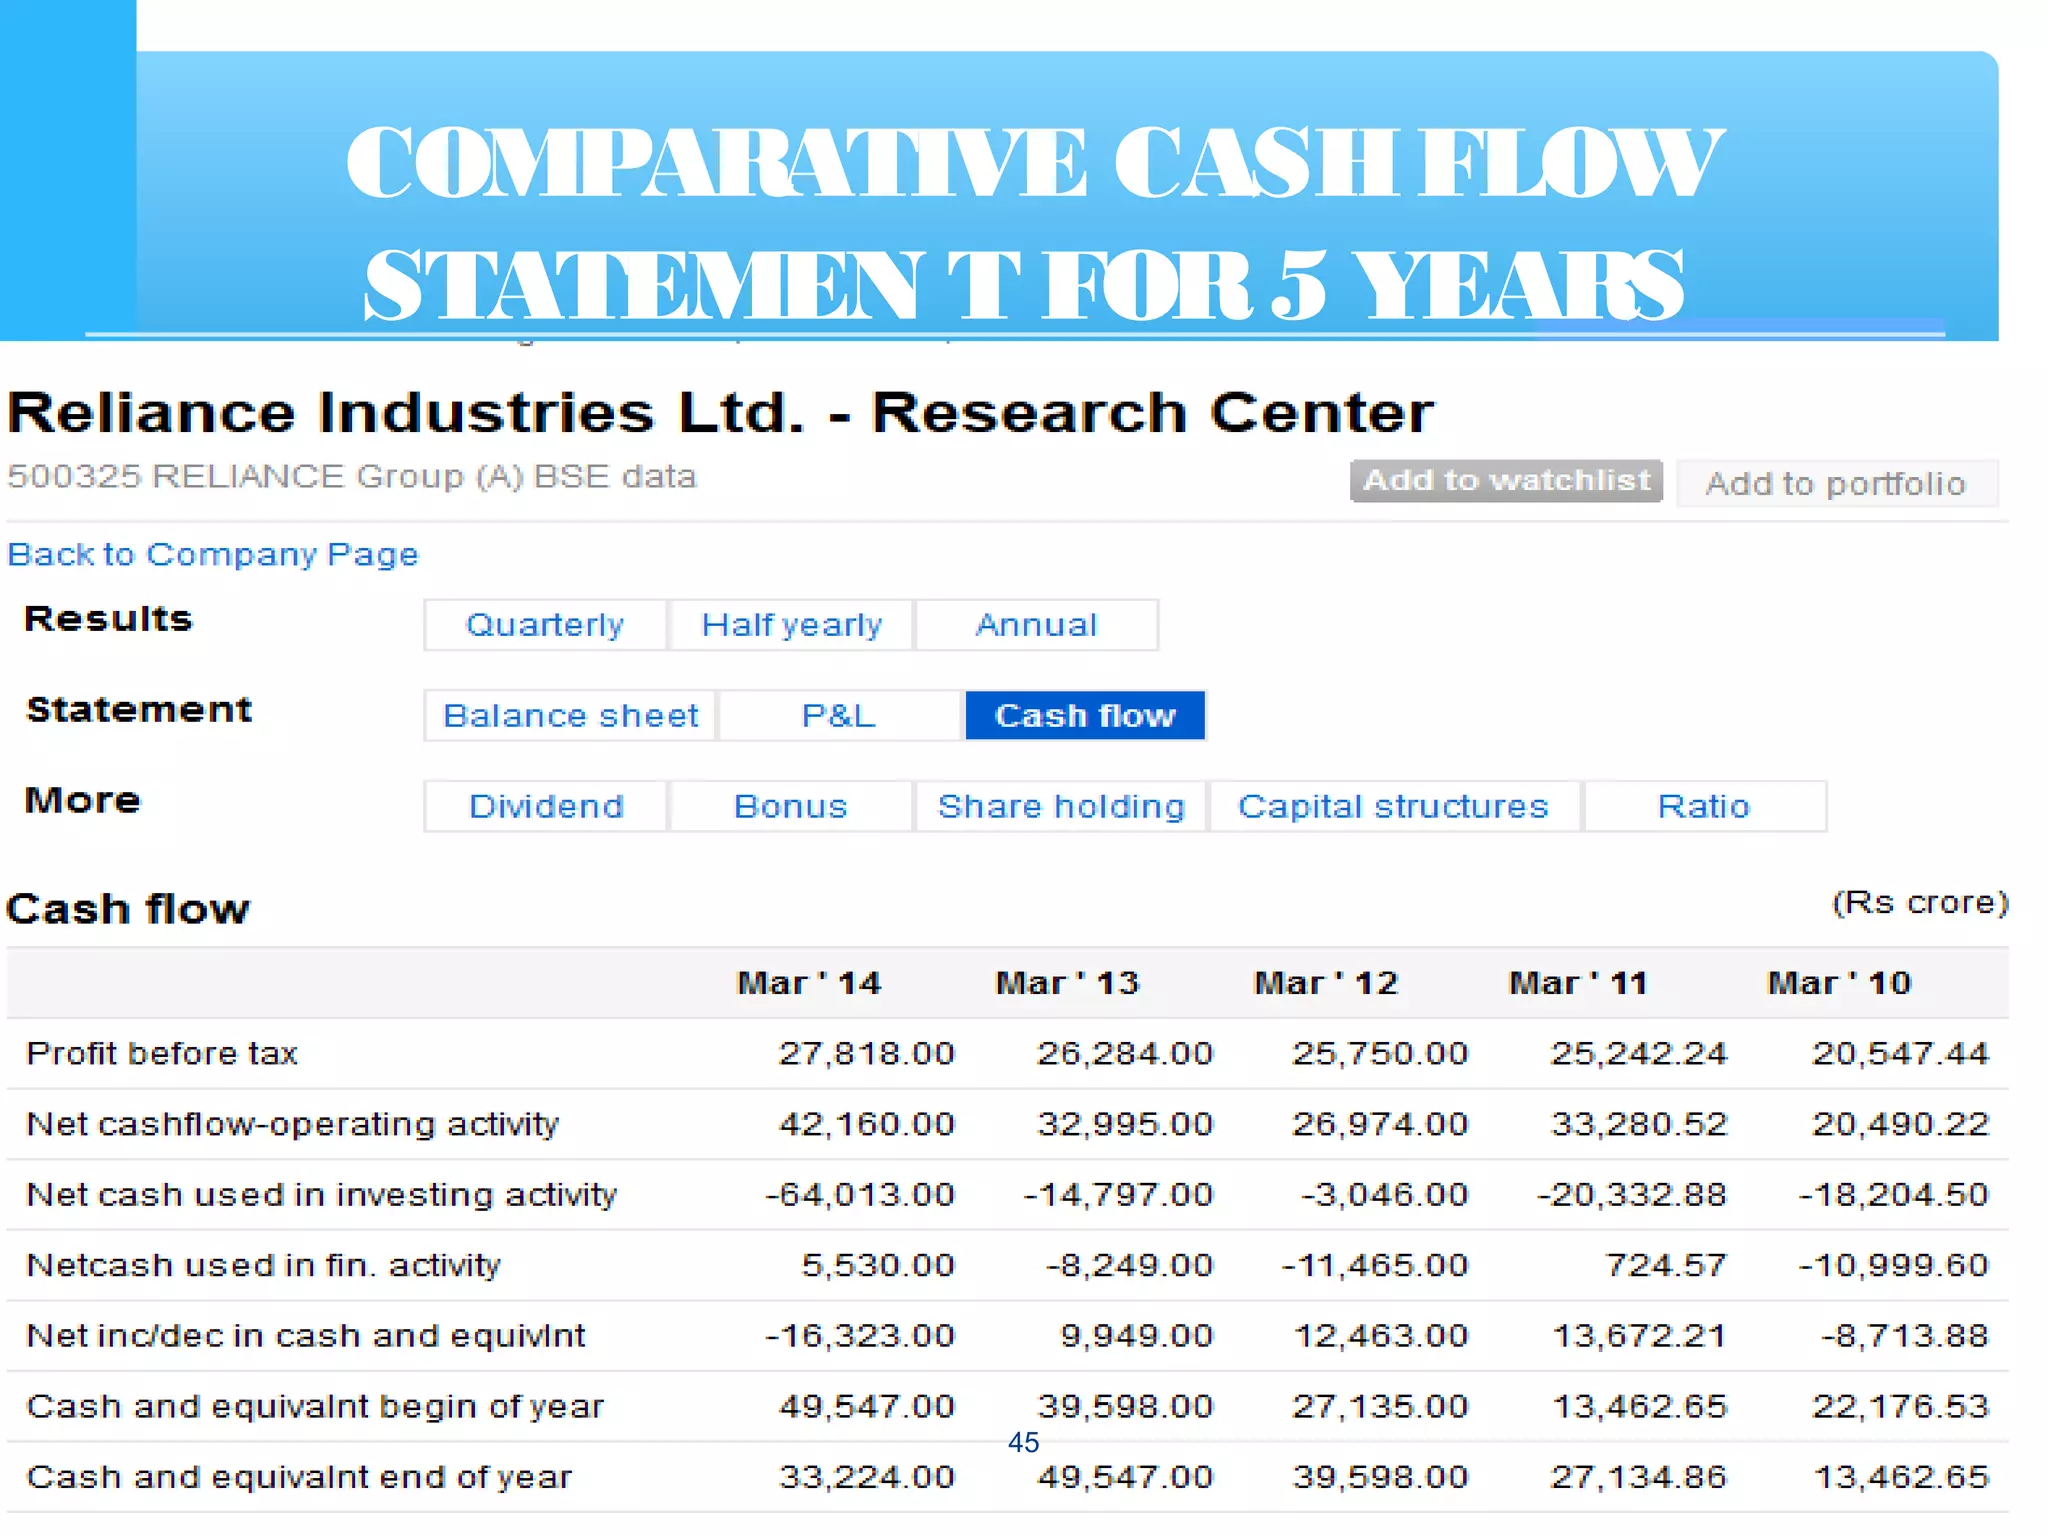Click the value 9,949.00
The height and width of the screenshot is (1536, 2048).
point(1137,1336)
